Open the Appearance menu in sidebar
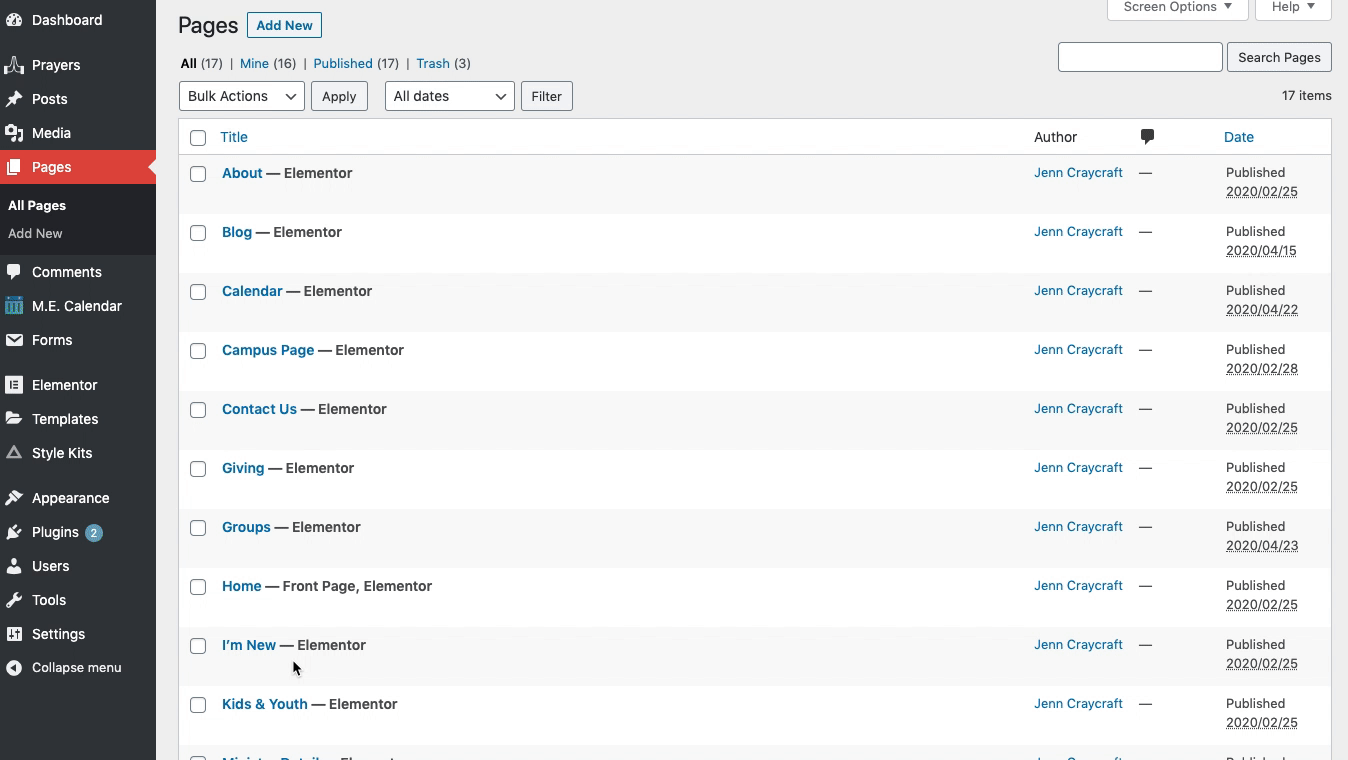The width and height of the screenshot is (1348, 760). click(70, 498)
